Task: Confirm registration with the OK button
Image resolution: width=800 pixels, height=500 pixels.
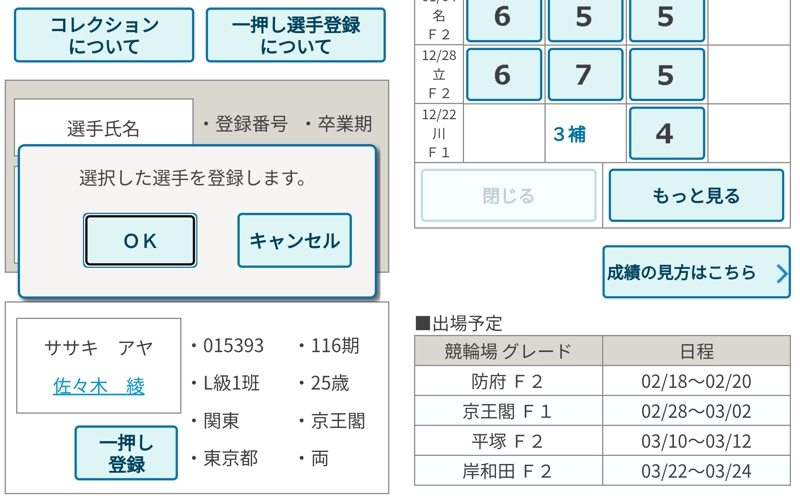Action: point(140,240)
